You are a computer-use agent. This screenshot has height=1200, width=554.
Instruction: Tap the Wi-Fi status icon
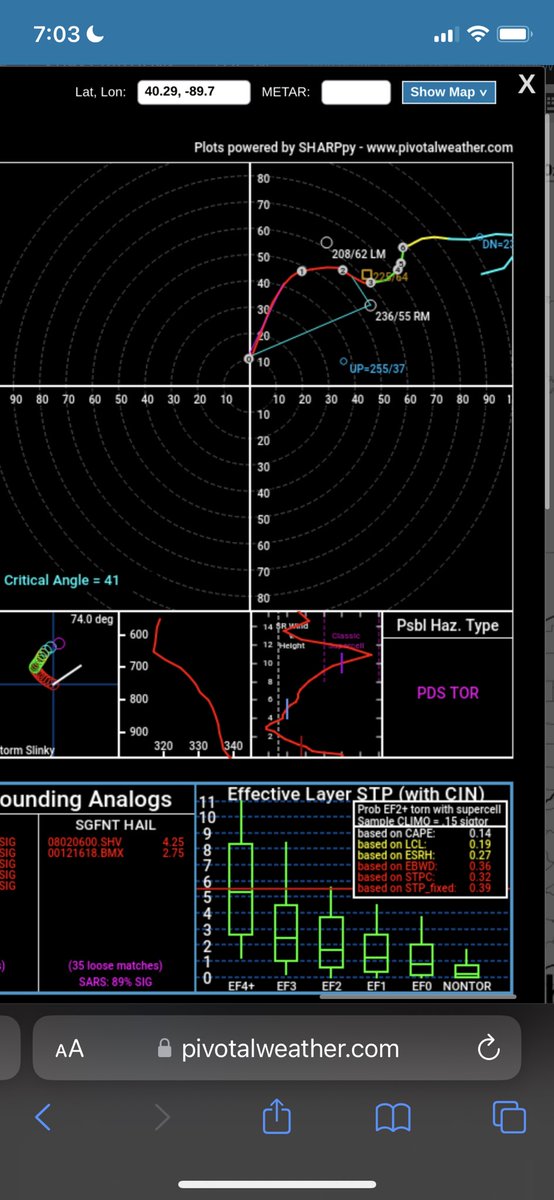[478, 34]
